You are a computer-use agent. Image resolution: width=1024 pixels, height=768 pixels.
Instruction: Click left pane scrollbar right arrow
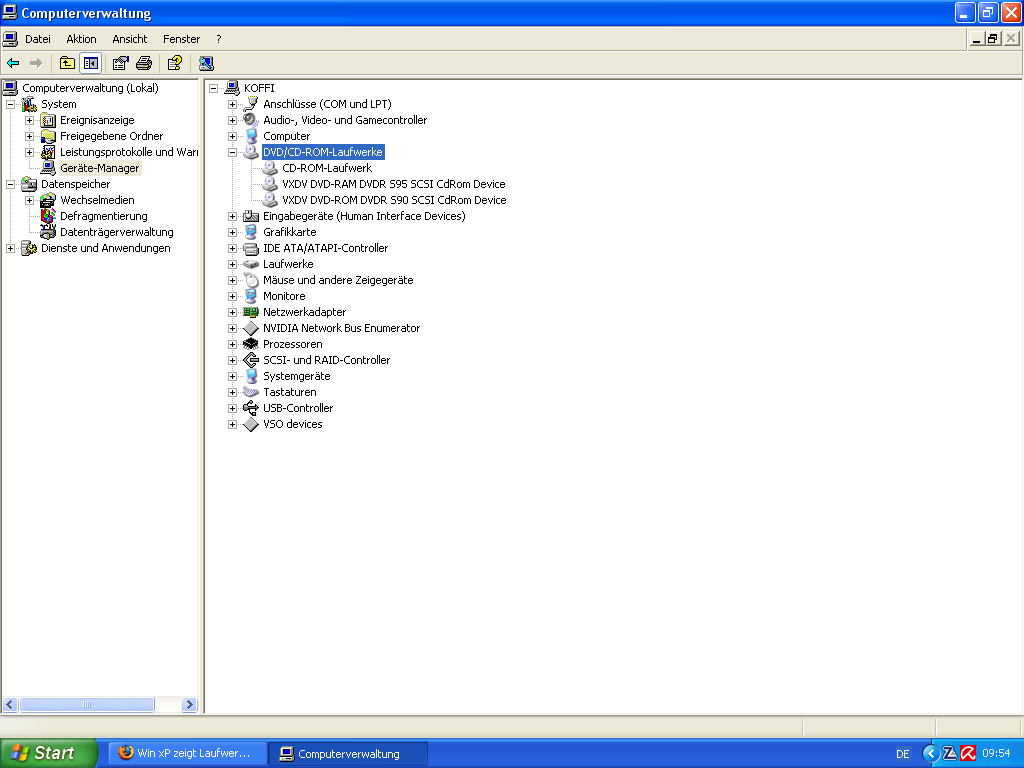pos(189,704)
